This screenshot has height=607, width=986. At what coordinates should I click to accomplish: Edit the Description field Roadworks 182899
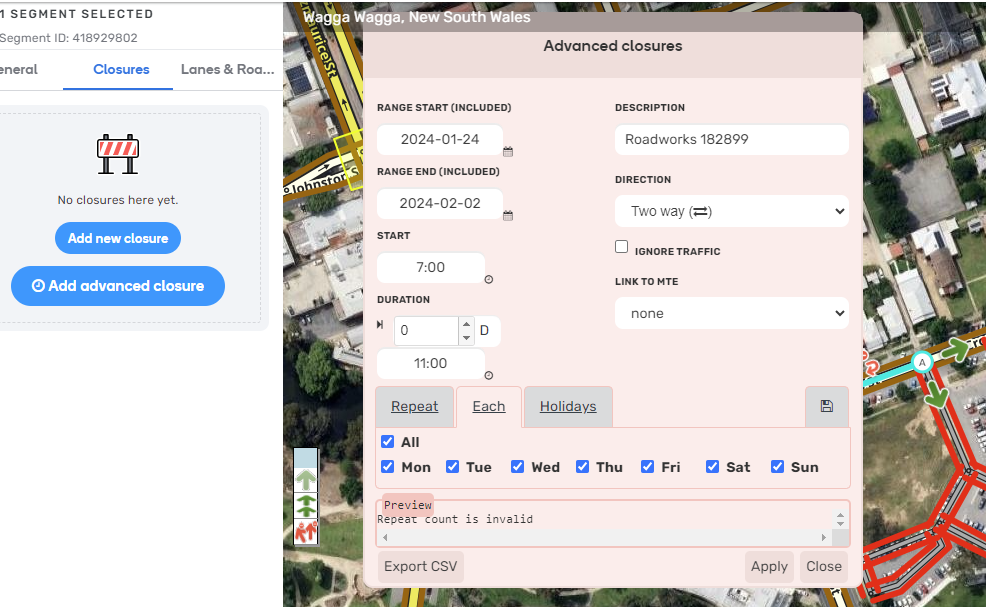[732, 140]
